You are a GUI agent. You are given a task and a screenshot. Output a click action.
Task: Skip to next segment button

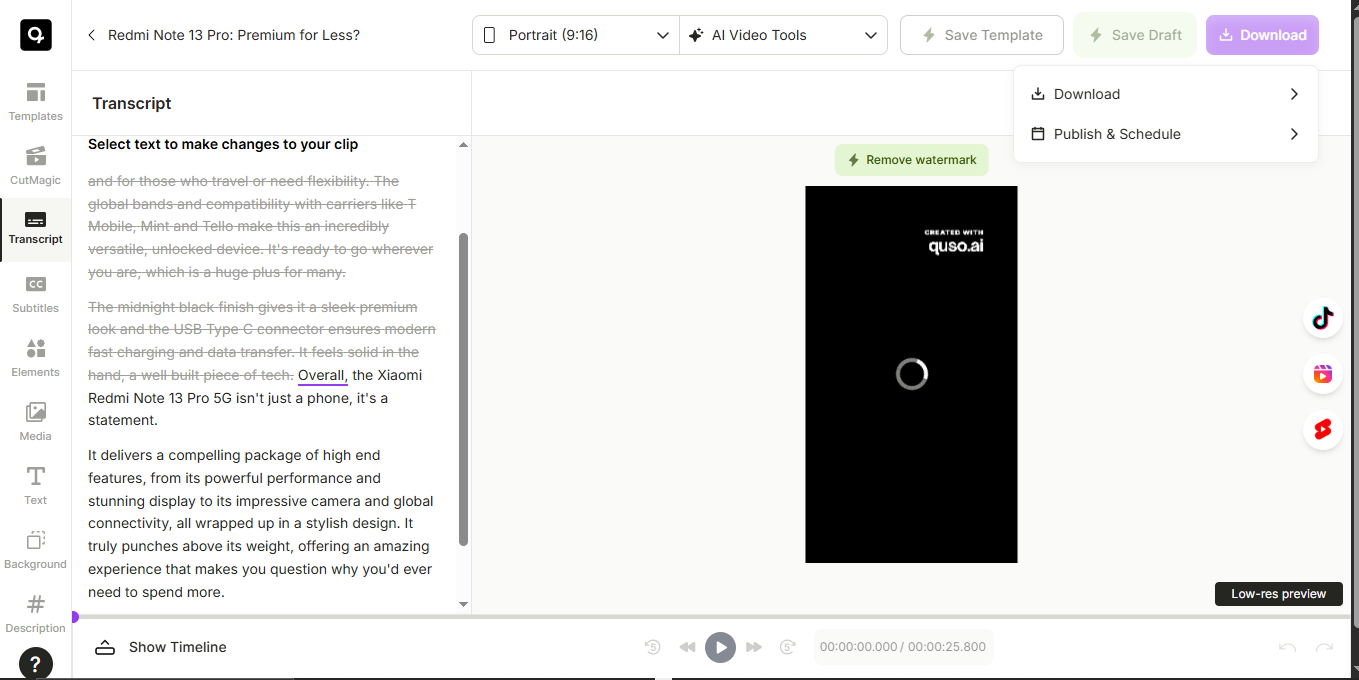754,647
